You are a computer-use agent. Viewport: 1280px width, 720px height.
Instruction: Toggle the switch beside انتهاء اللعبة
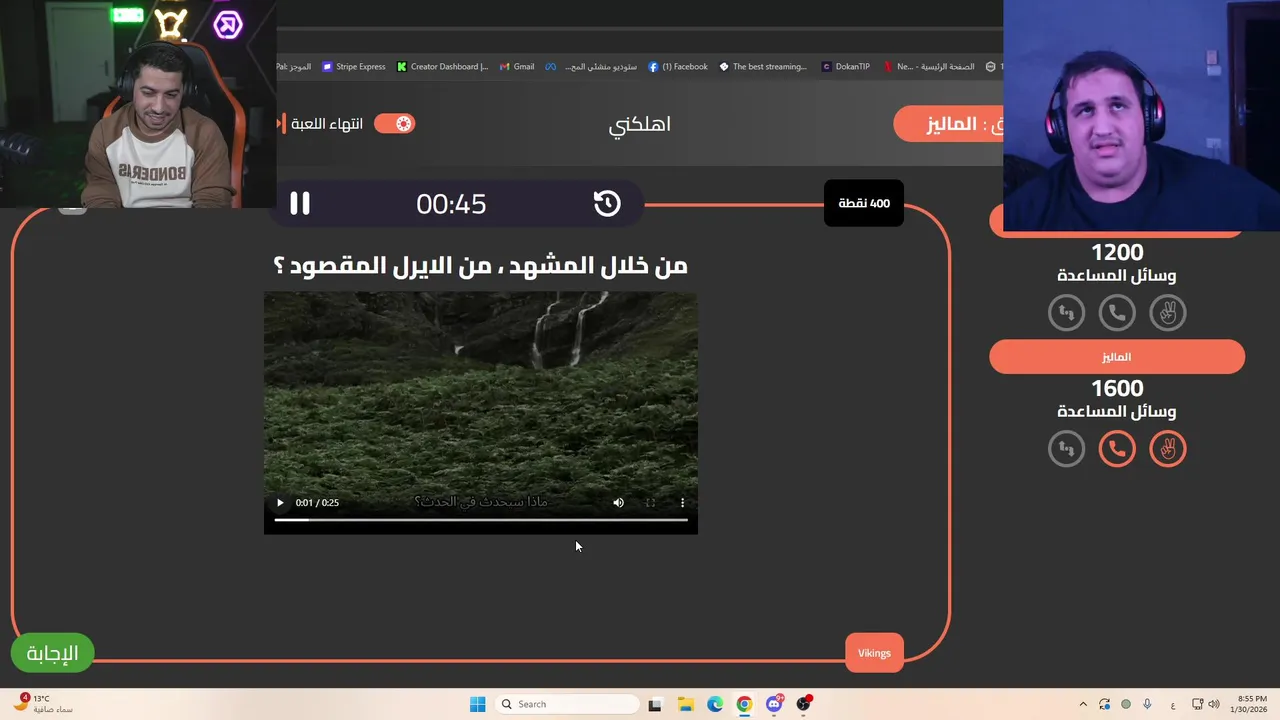[394, 124]
